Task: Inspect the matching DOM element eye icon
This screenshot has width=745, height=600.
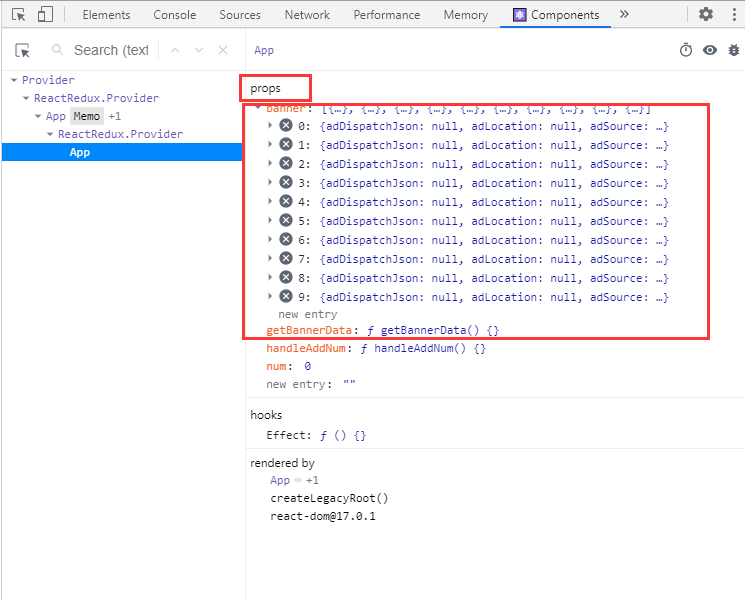Action: 710,50
